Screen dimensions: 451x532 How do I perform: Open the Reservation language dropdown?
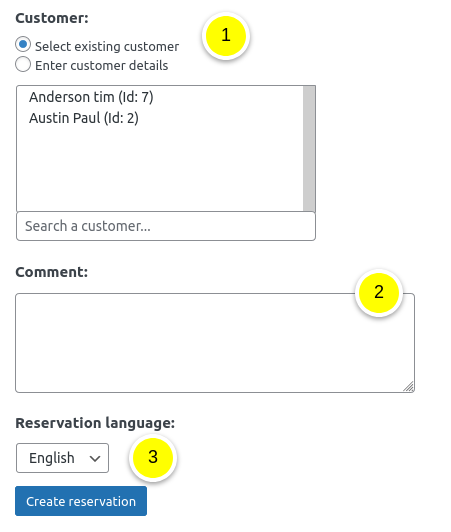[62, 458]
